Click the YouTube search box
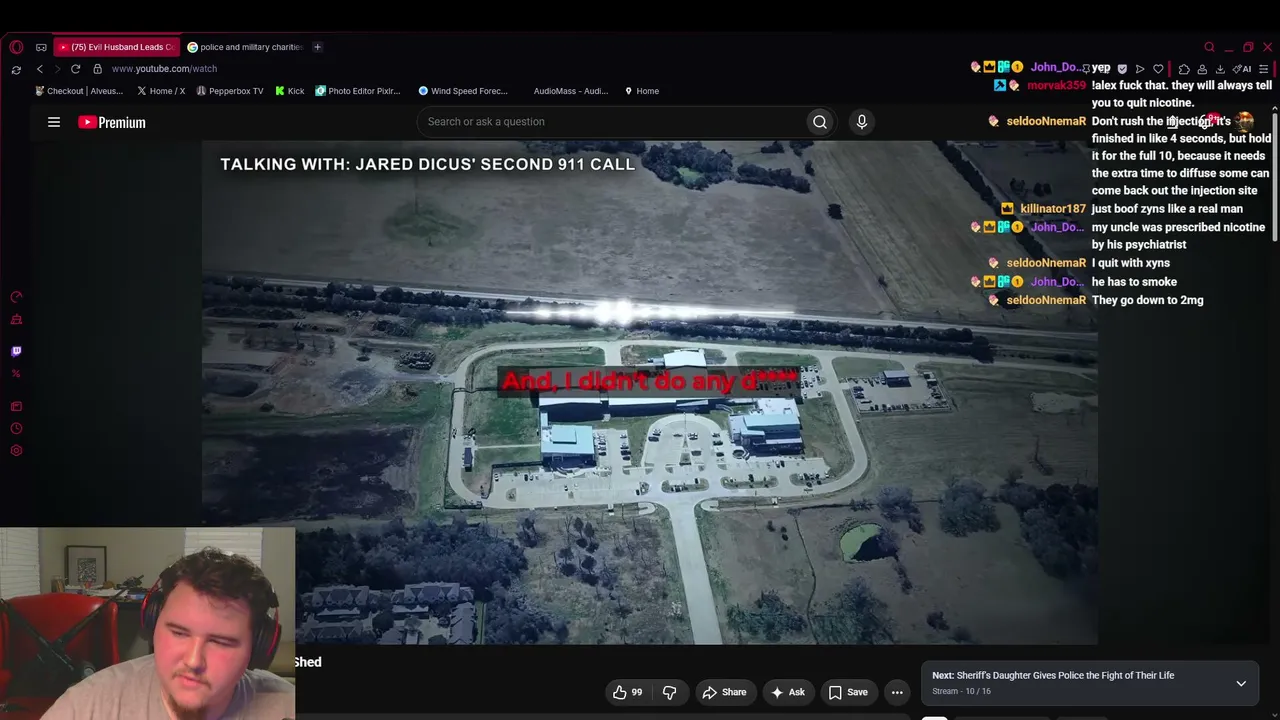The width and height of the screenshot is (1280, 720). point(612,122)
